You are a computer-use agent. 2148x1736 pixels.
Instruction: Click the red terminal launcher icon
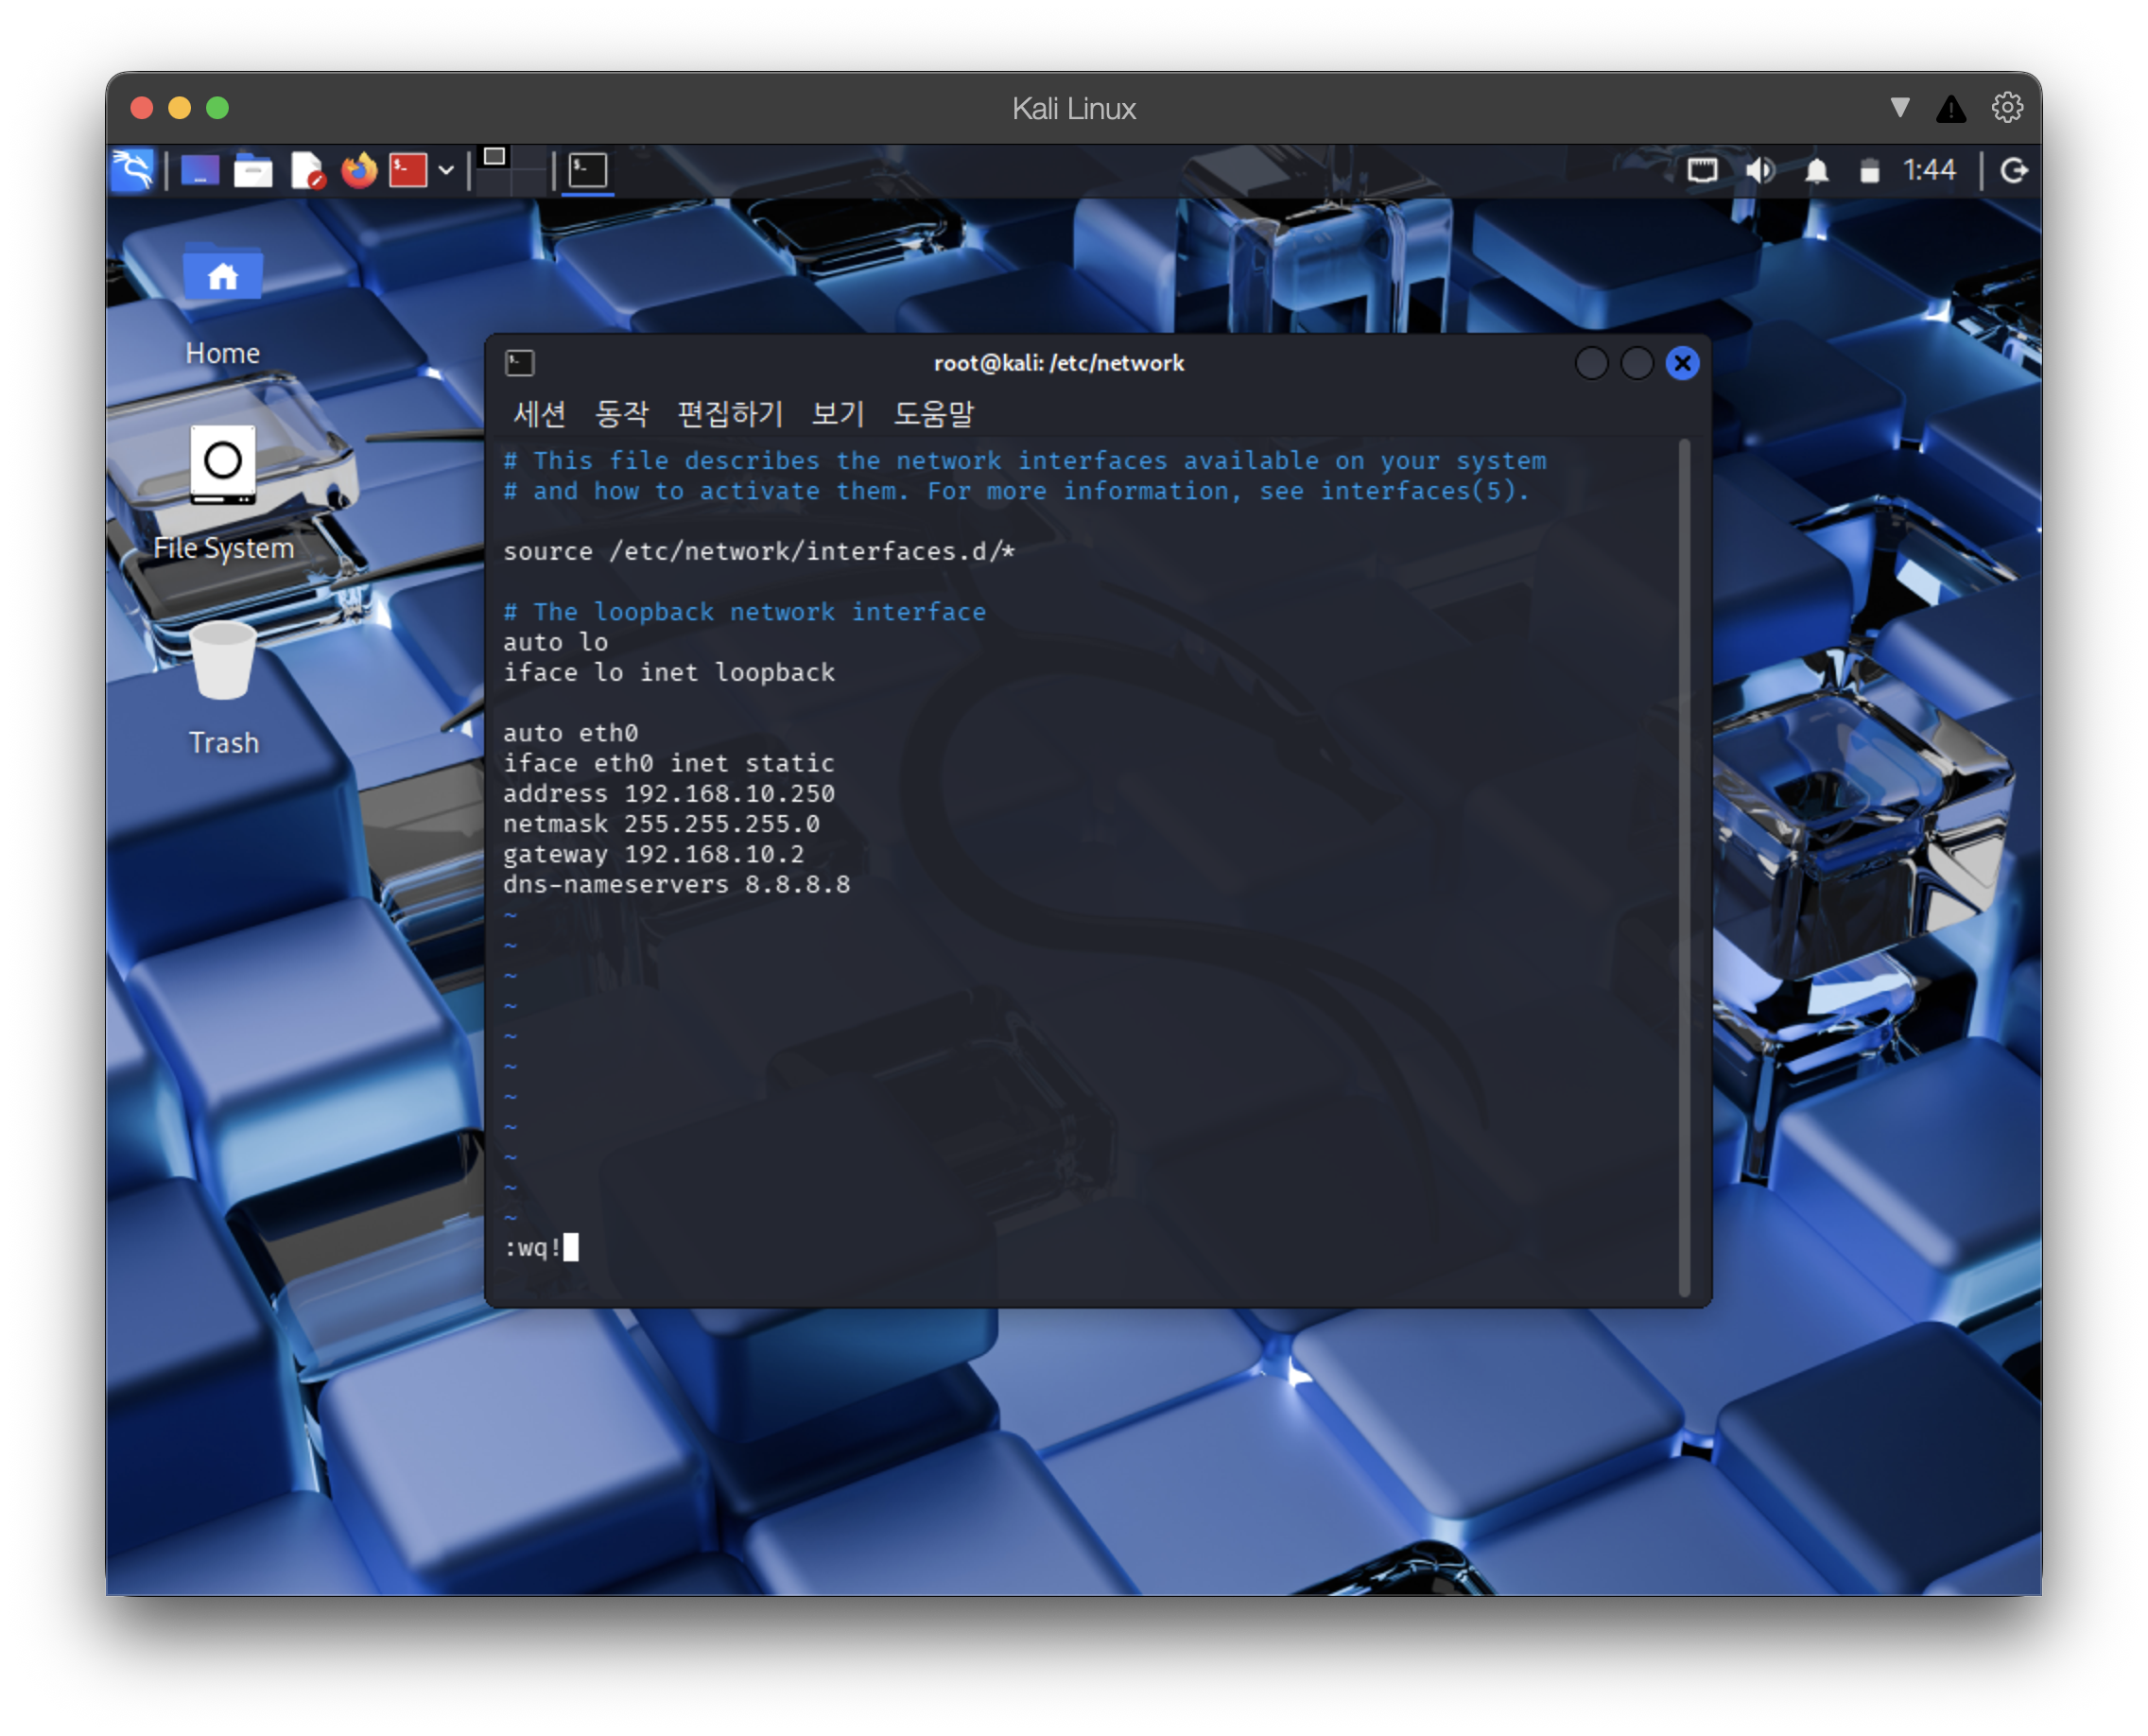tap(409, 170)
